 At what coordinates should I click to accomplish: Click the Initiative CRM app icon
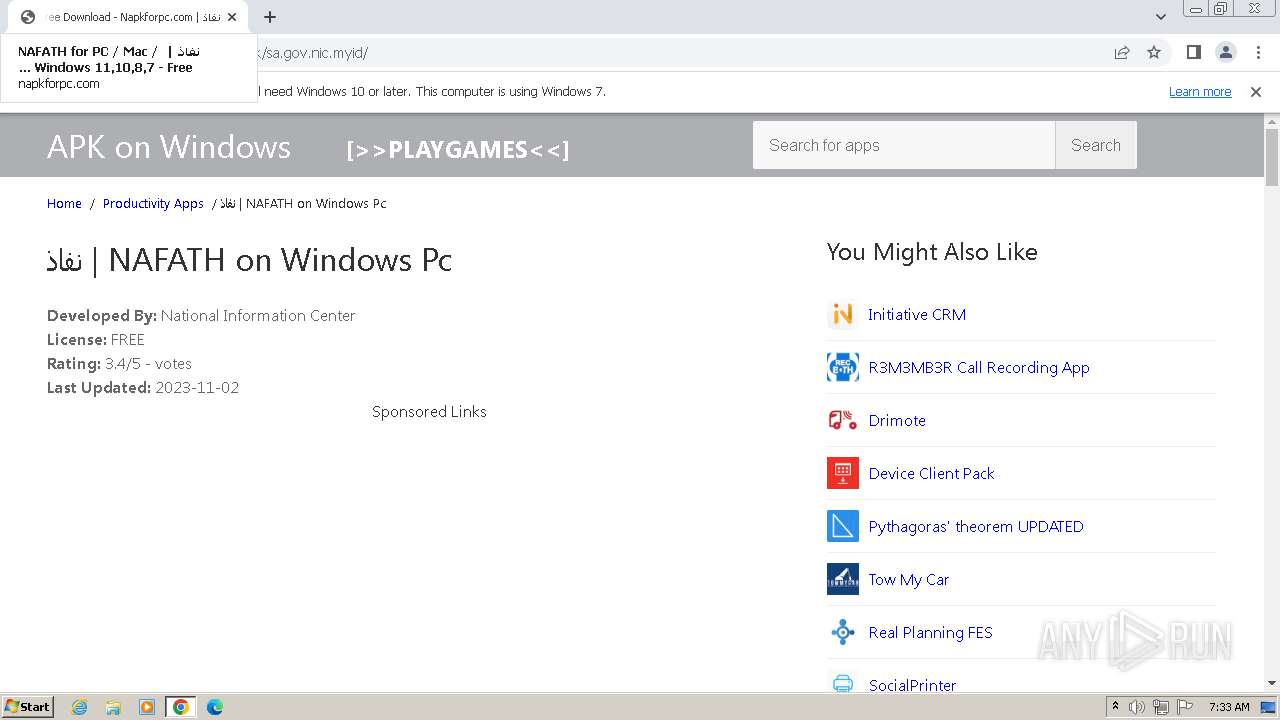pos(843,314)
